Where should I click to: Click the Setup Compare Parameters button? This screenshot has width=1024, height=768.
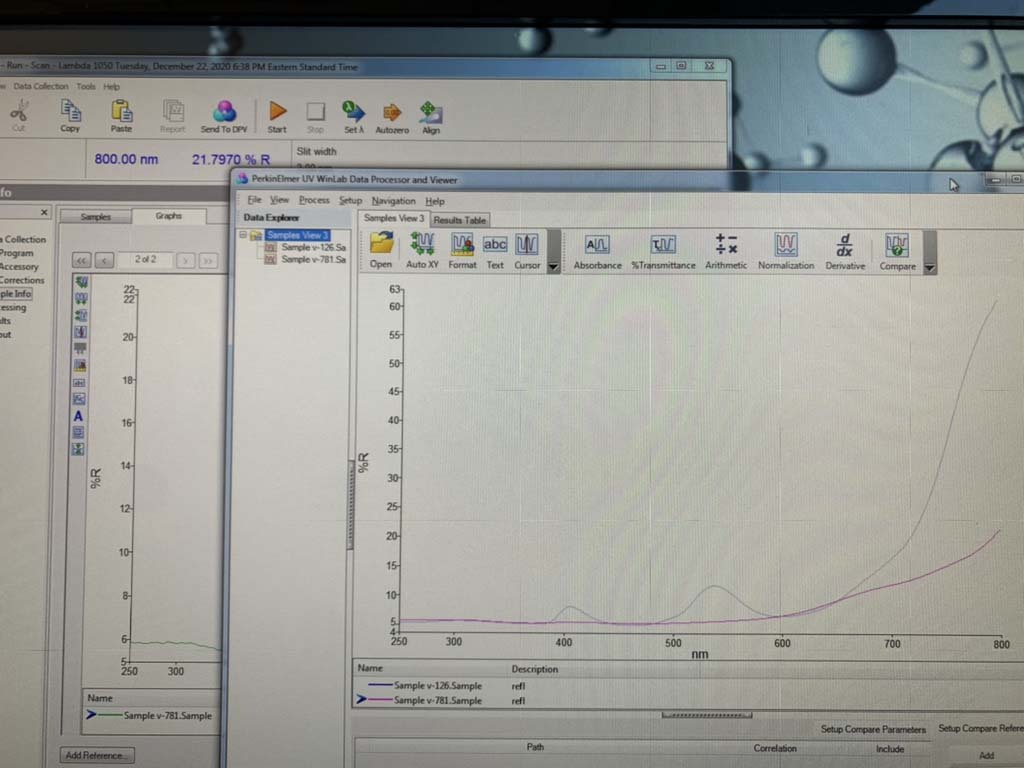[x=873, y=729]
